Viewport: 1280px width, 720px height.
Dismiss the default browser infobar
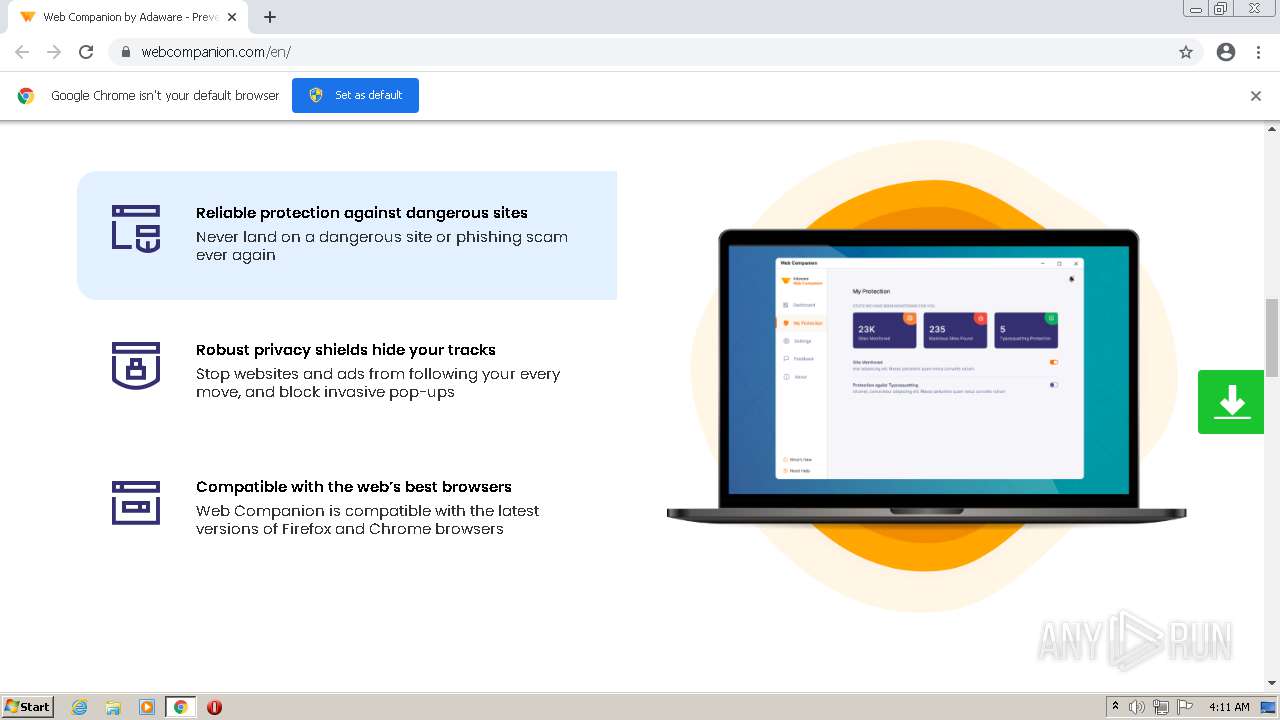[1256, 96]
